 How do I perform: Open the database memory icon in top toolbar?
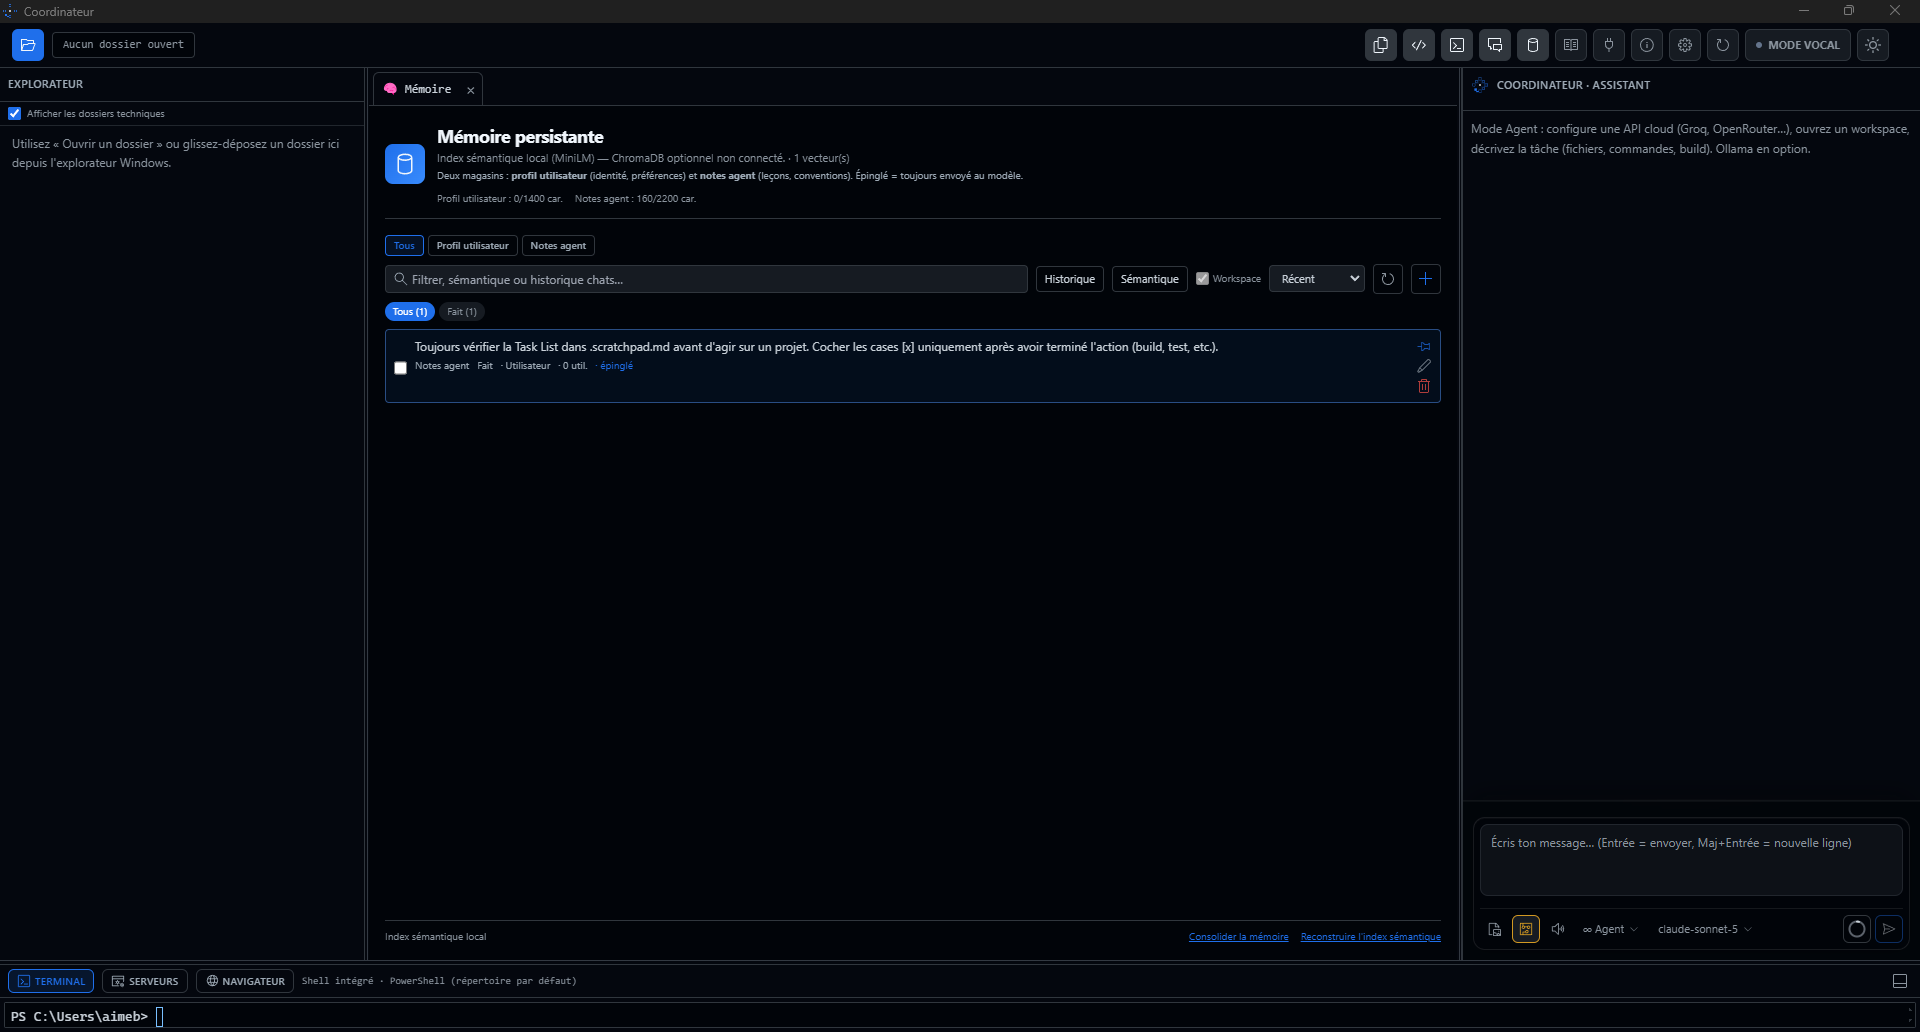point(1533,45)
